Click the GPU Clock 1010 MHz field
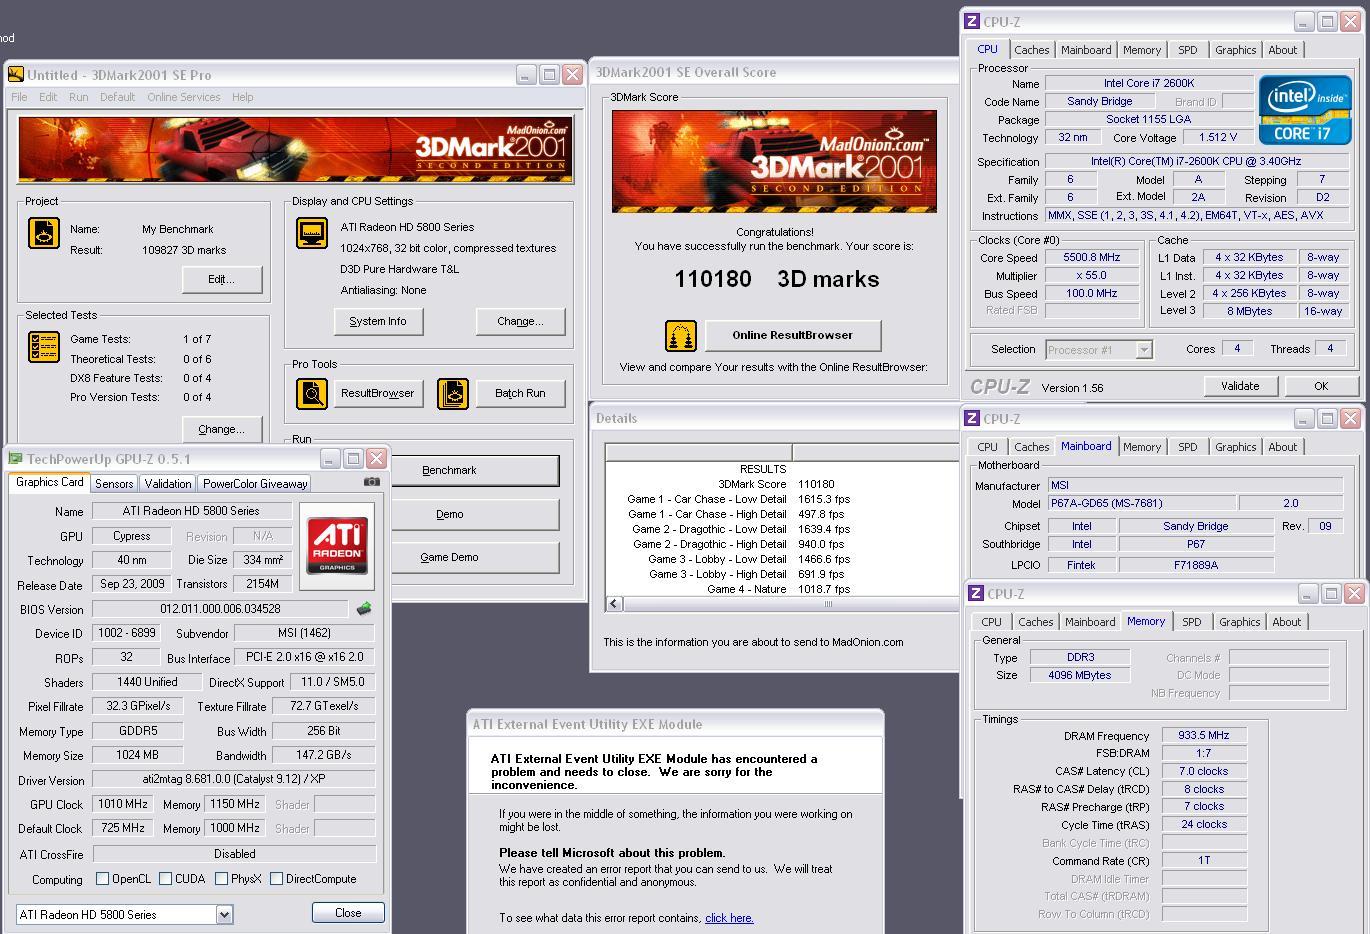This screenshot has height=934, width=1370. [x=124, y=804]
